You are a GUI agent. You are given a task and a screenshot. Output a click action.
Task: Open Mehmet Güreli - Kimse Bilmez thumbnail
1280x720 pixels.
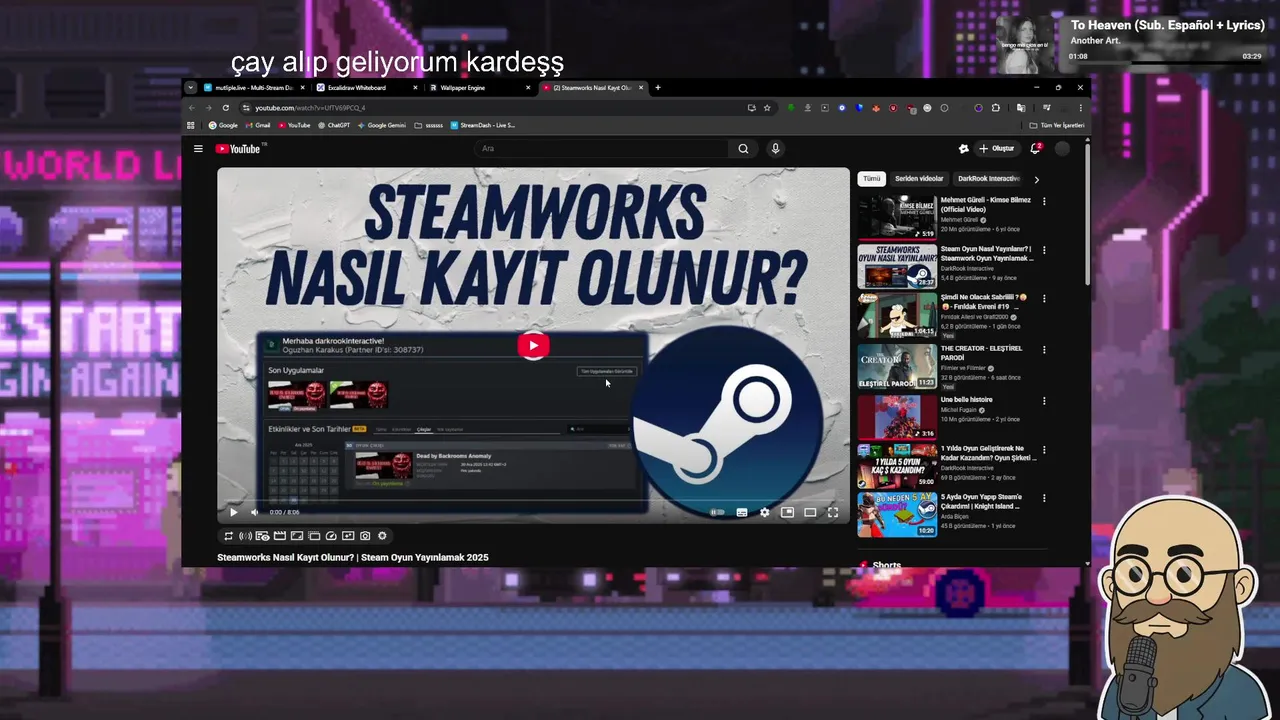coord(897,217)
